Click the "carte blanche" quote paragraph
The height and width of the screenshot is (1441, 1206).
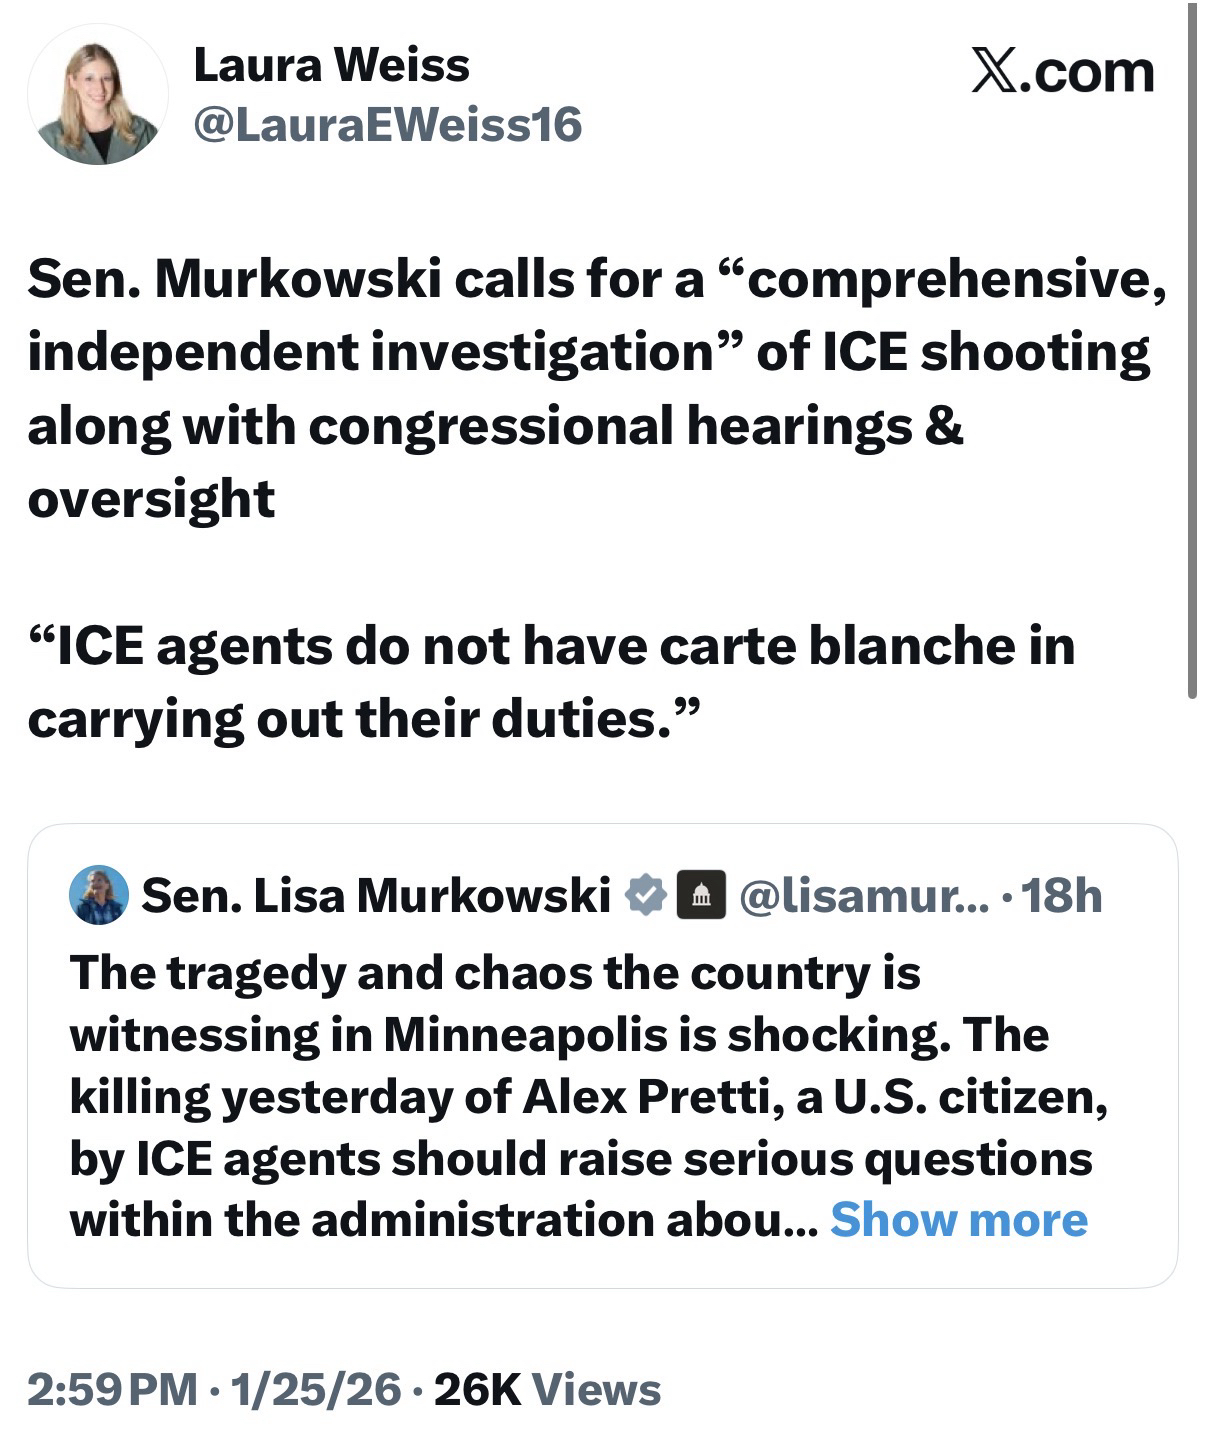point(550,682)
